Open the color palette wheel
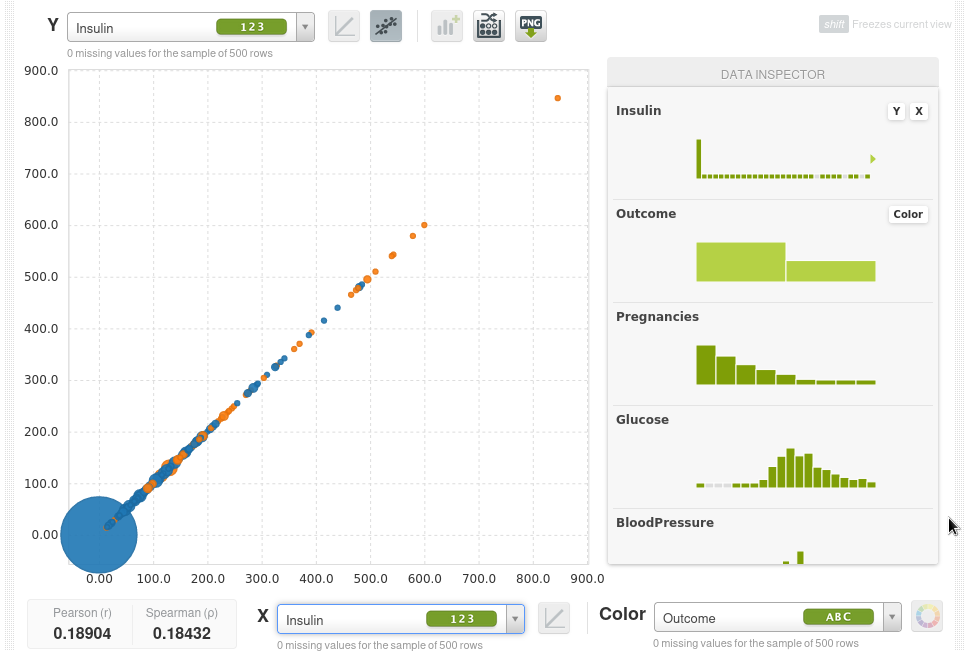The width and height of the screenshot is (973, 651). (927, 617)
